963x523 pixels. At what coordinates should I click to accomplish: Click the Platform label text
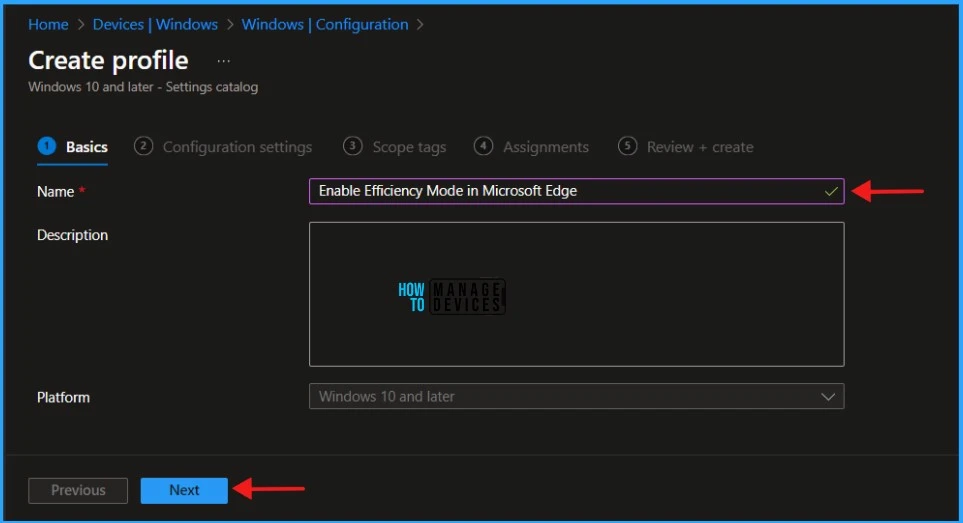63,397
